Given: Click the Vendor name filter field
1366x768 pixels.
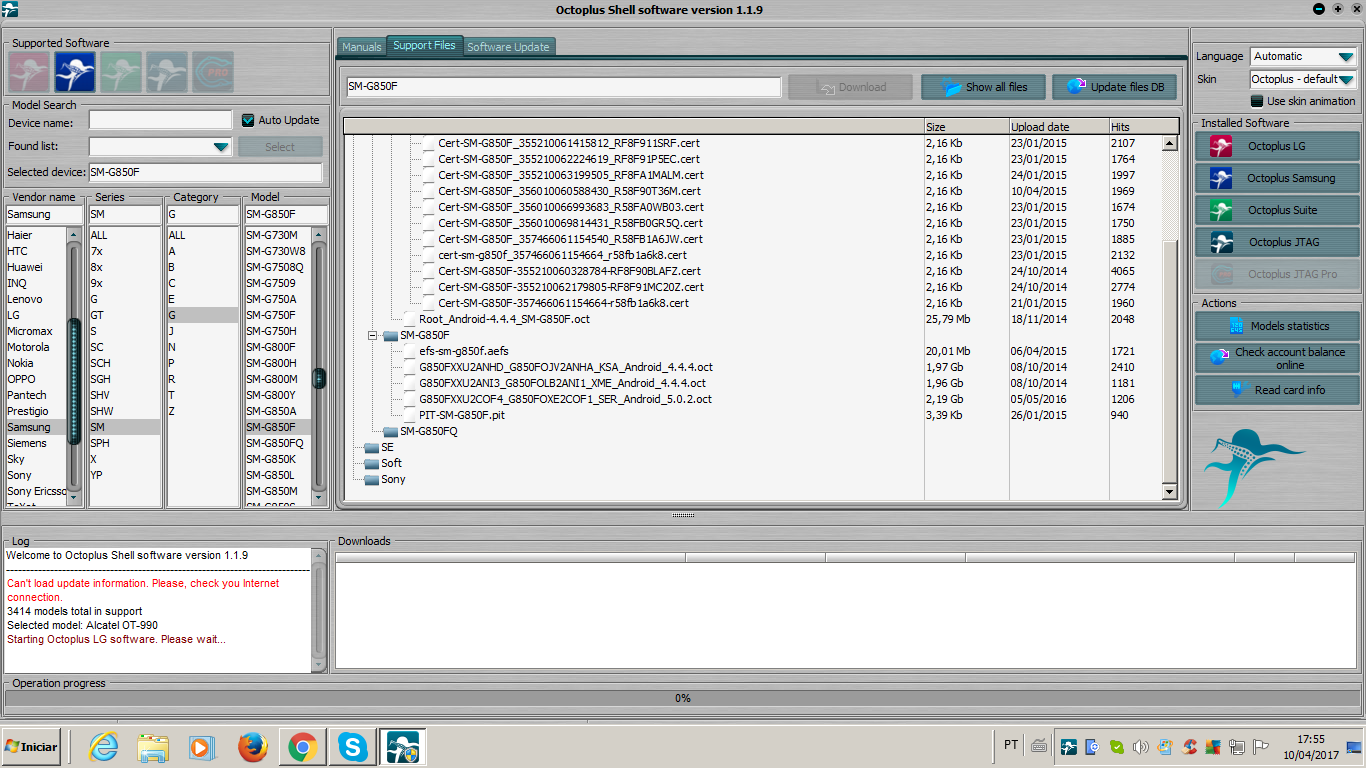Looking at the screenshot, I should point(43,214).
